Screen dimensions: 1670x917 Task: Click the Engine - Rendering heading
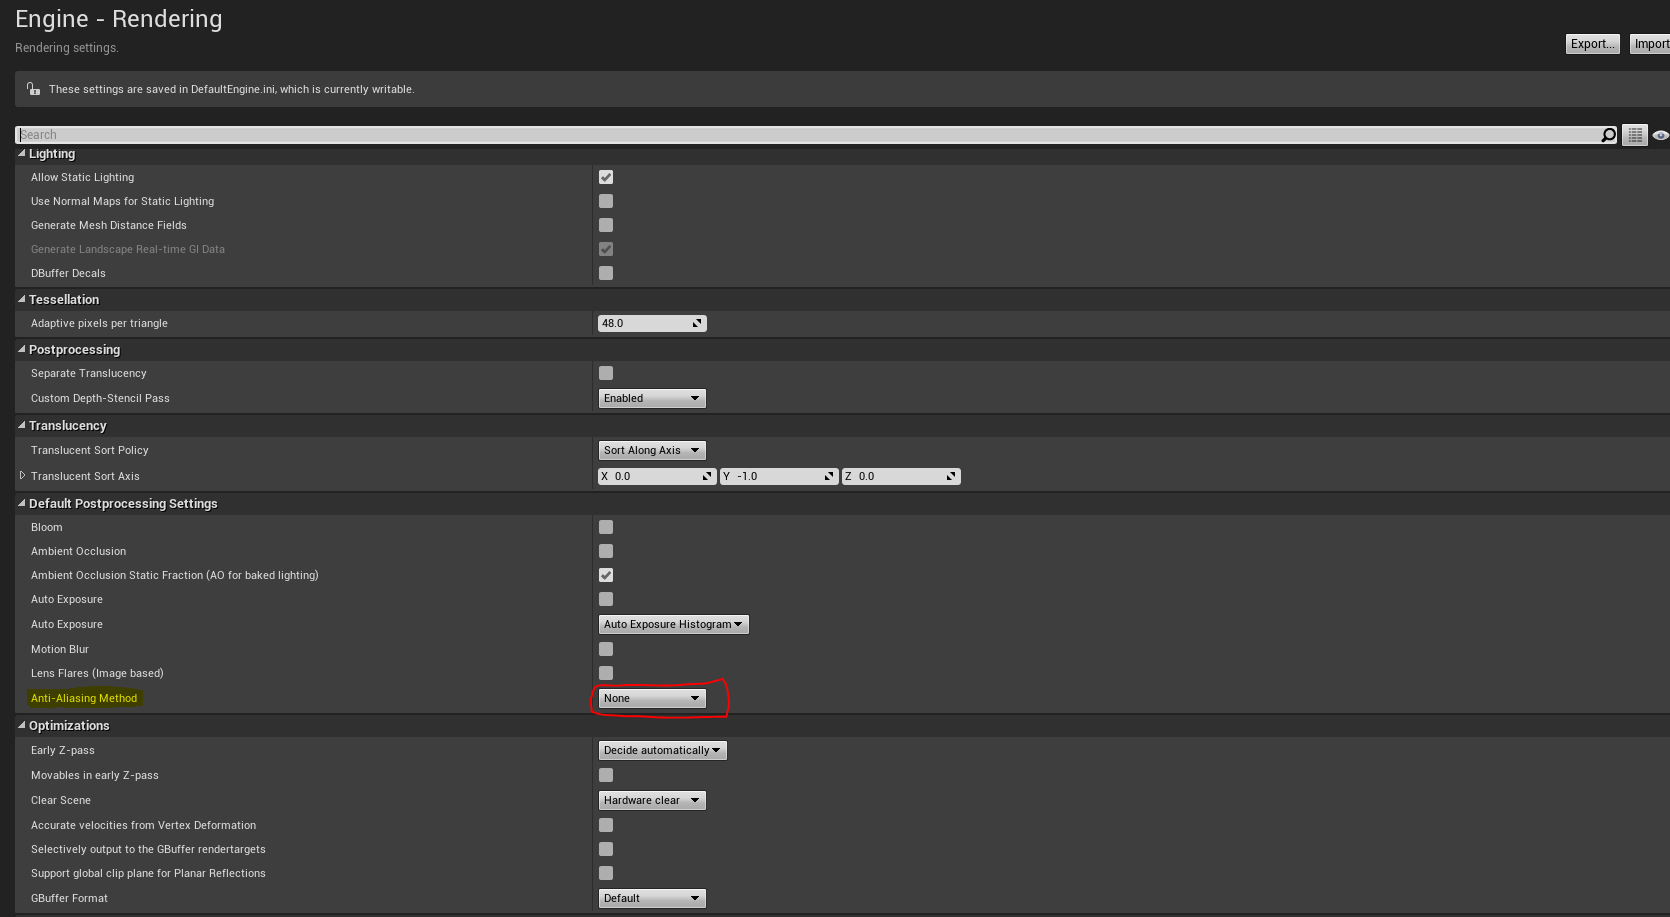(x=119, y=19)
